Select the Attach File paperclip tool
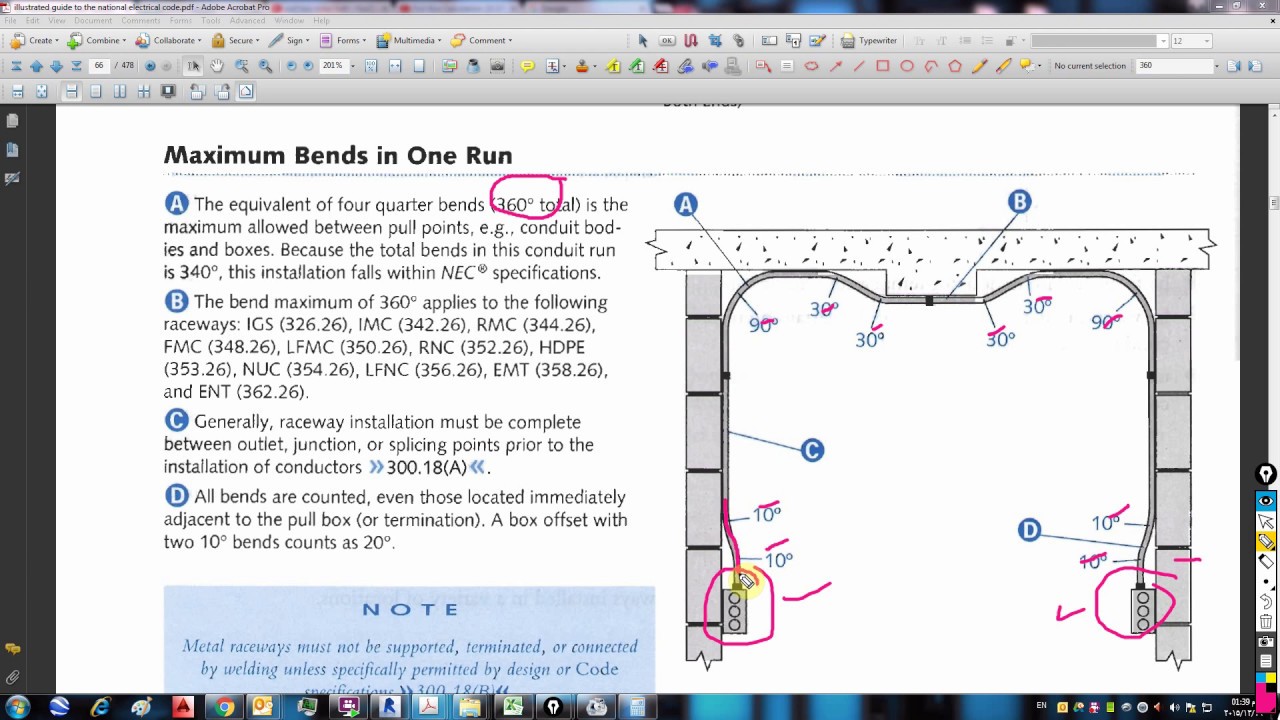 tap(685, 66)
